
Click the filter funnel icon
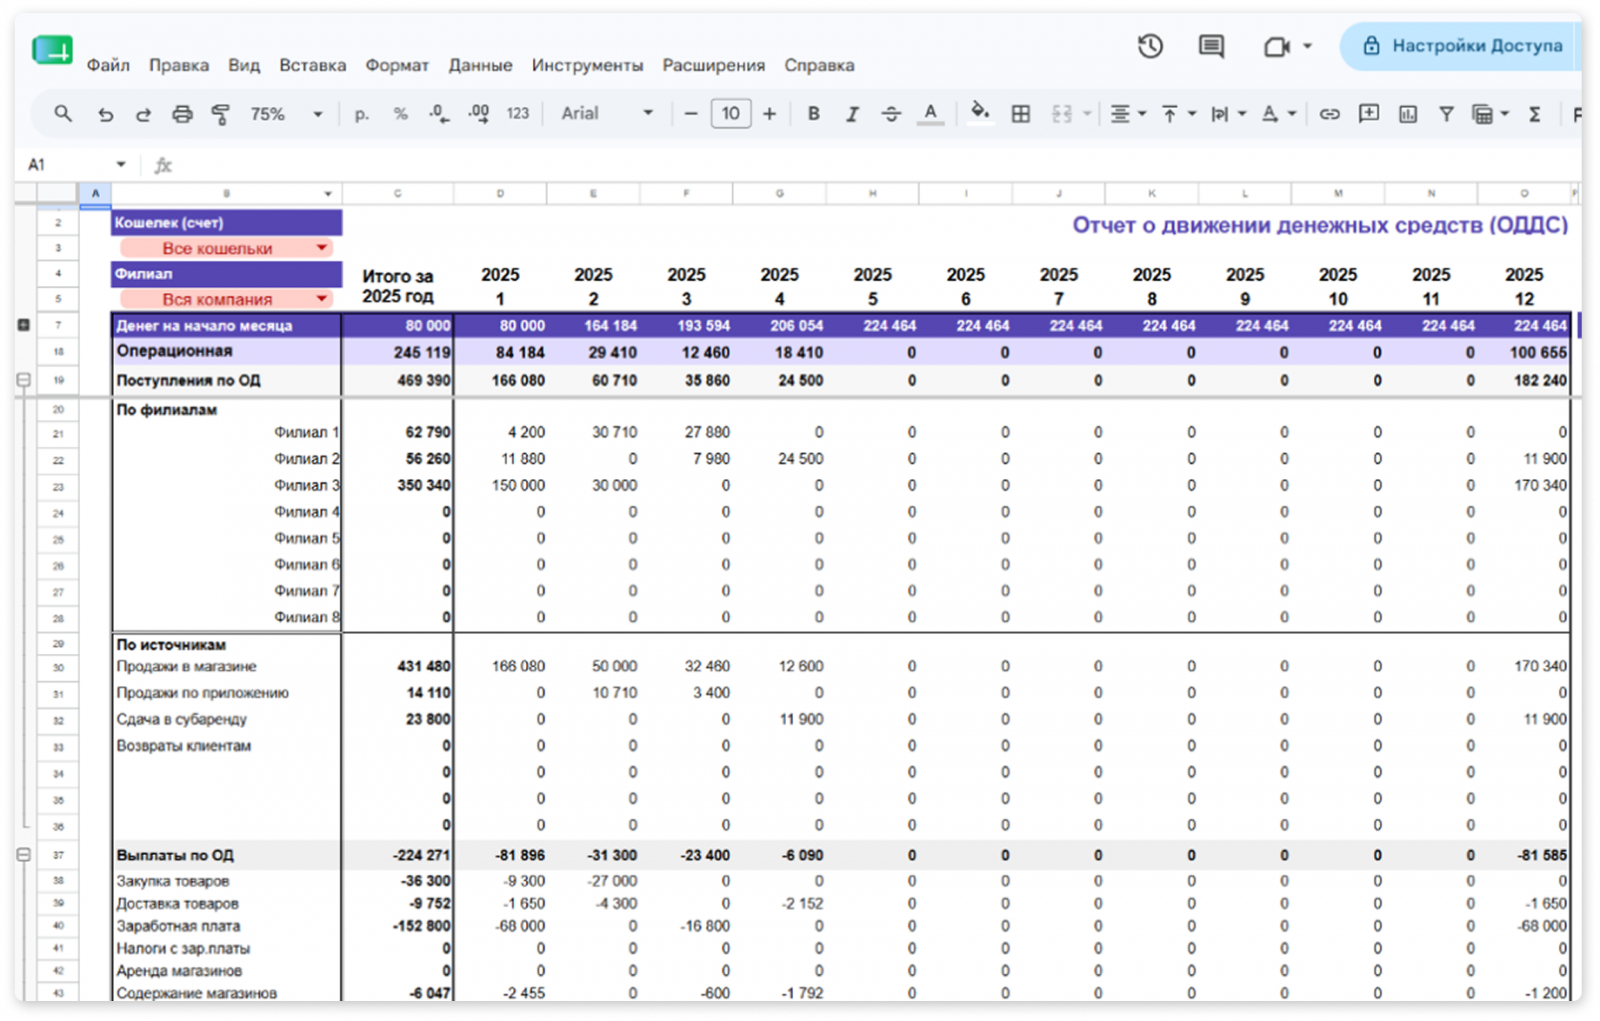1446,114
